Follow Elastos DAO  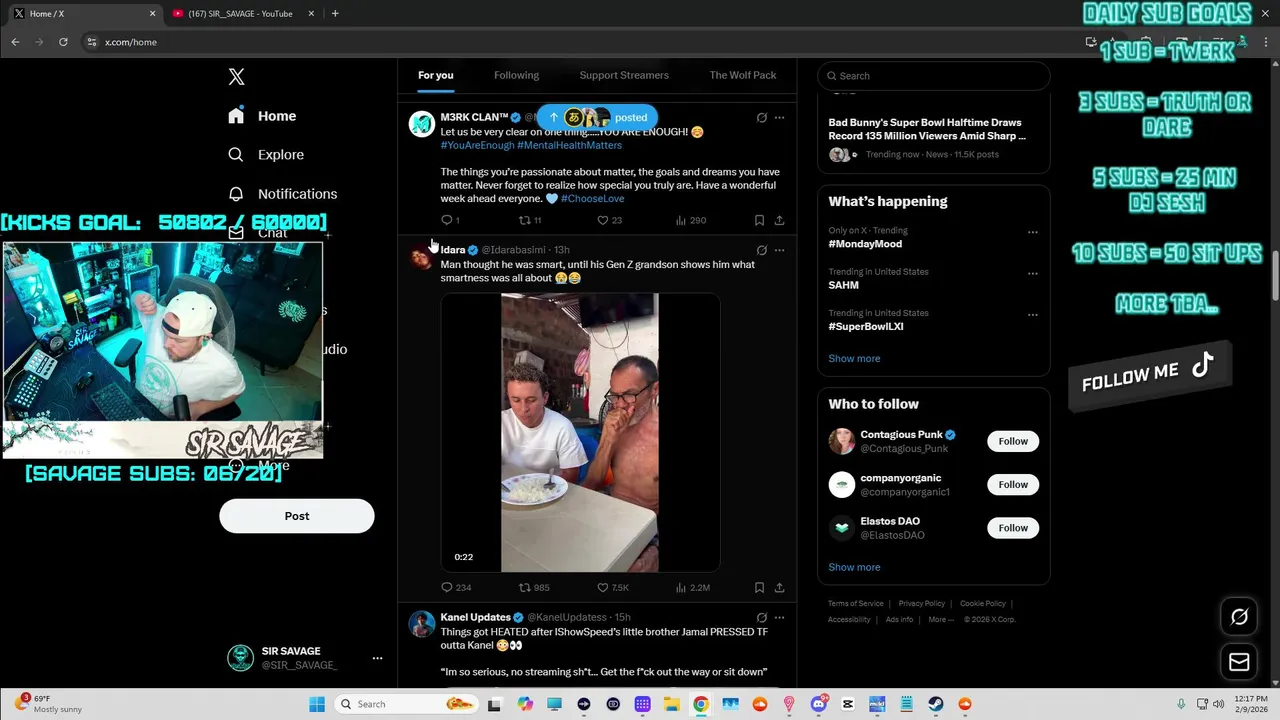pyautogui.click(x=1013, y=528)
